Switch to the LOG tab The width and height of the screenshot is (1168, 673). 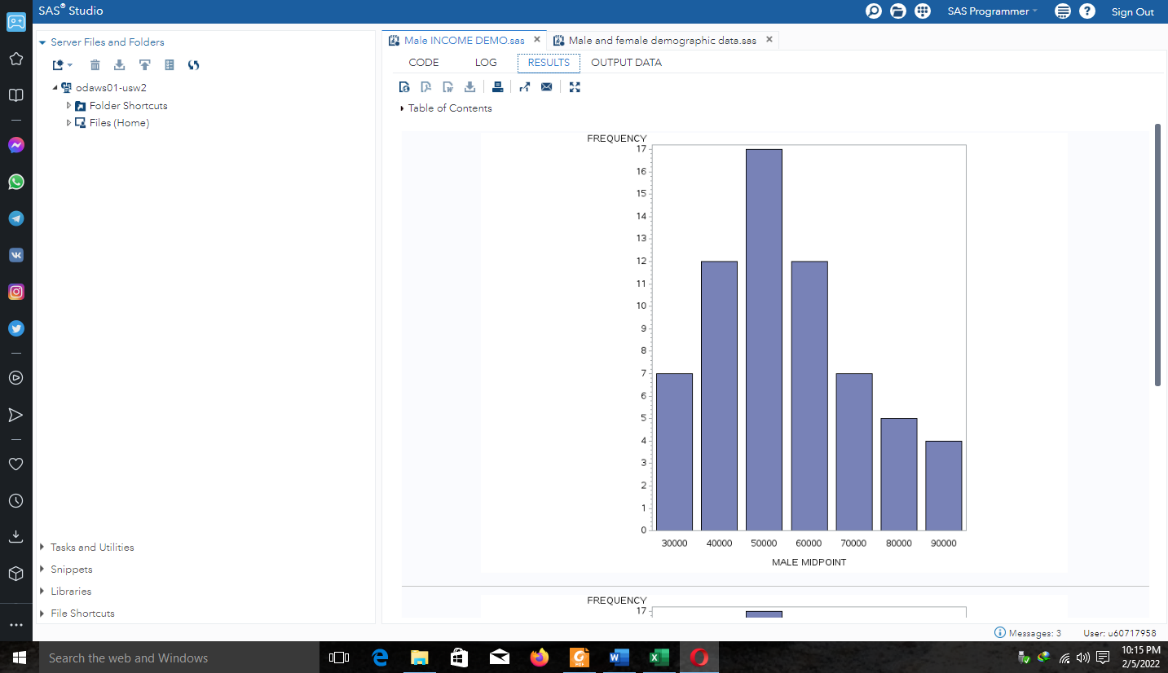click(486, 62)
